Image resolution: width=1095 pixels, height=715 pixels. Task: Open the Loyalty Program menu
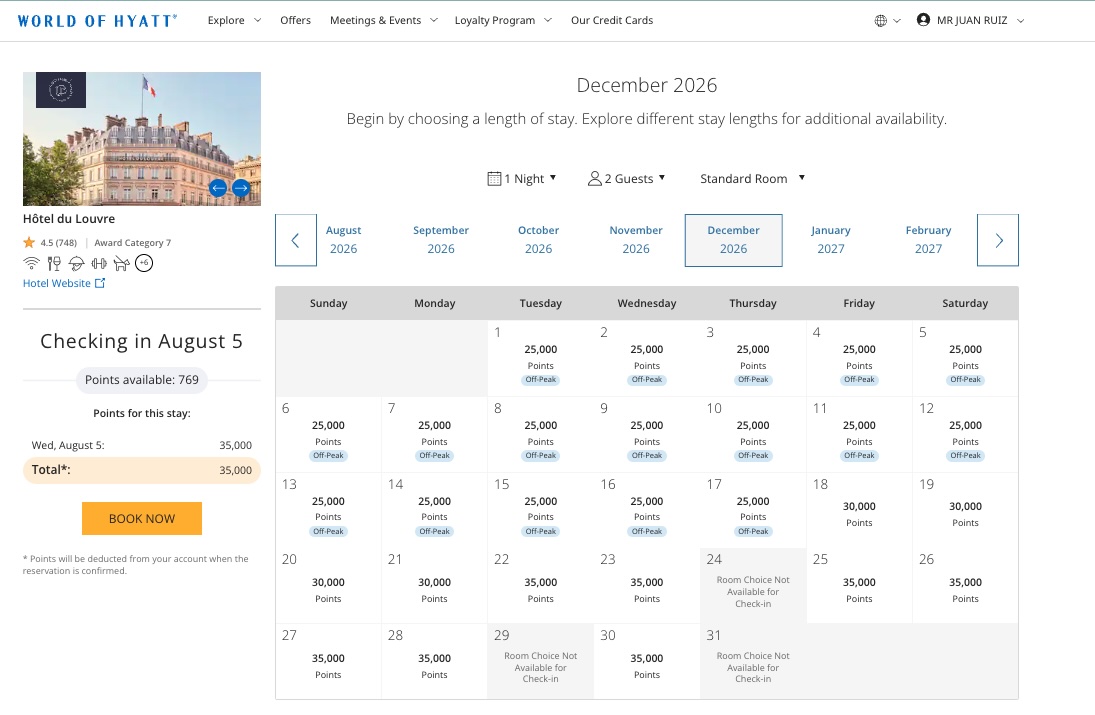click(x=503, y=20)
